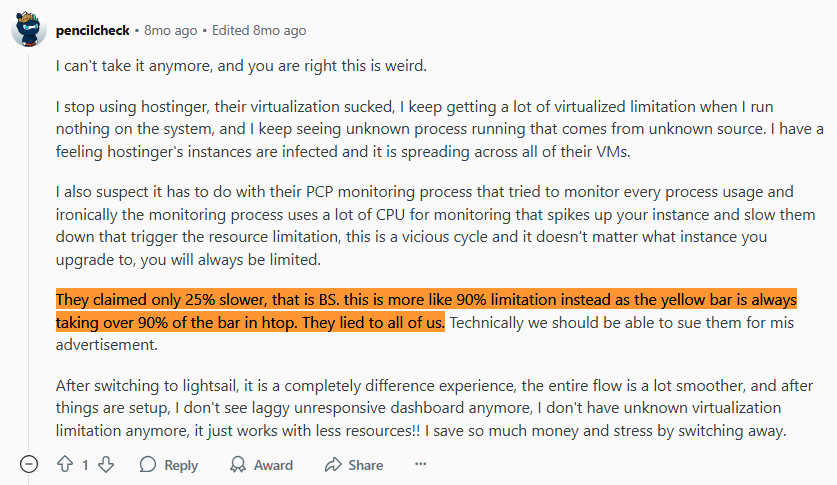837x485 pixels.
Task: Click the "Award" text label
Action: coord(273,465)
